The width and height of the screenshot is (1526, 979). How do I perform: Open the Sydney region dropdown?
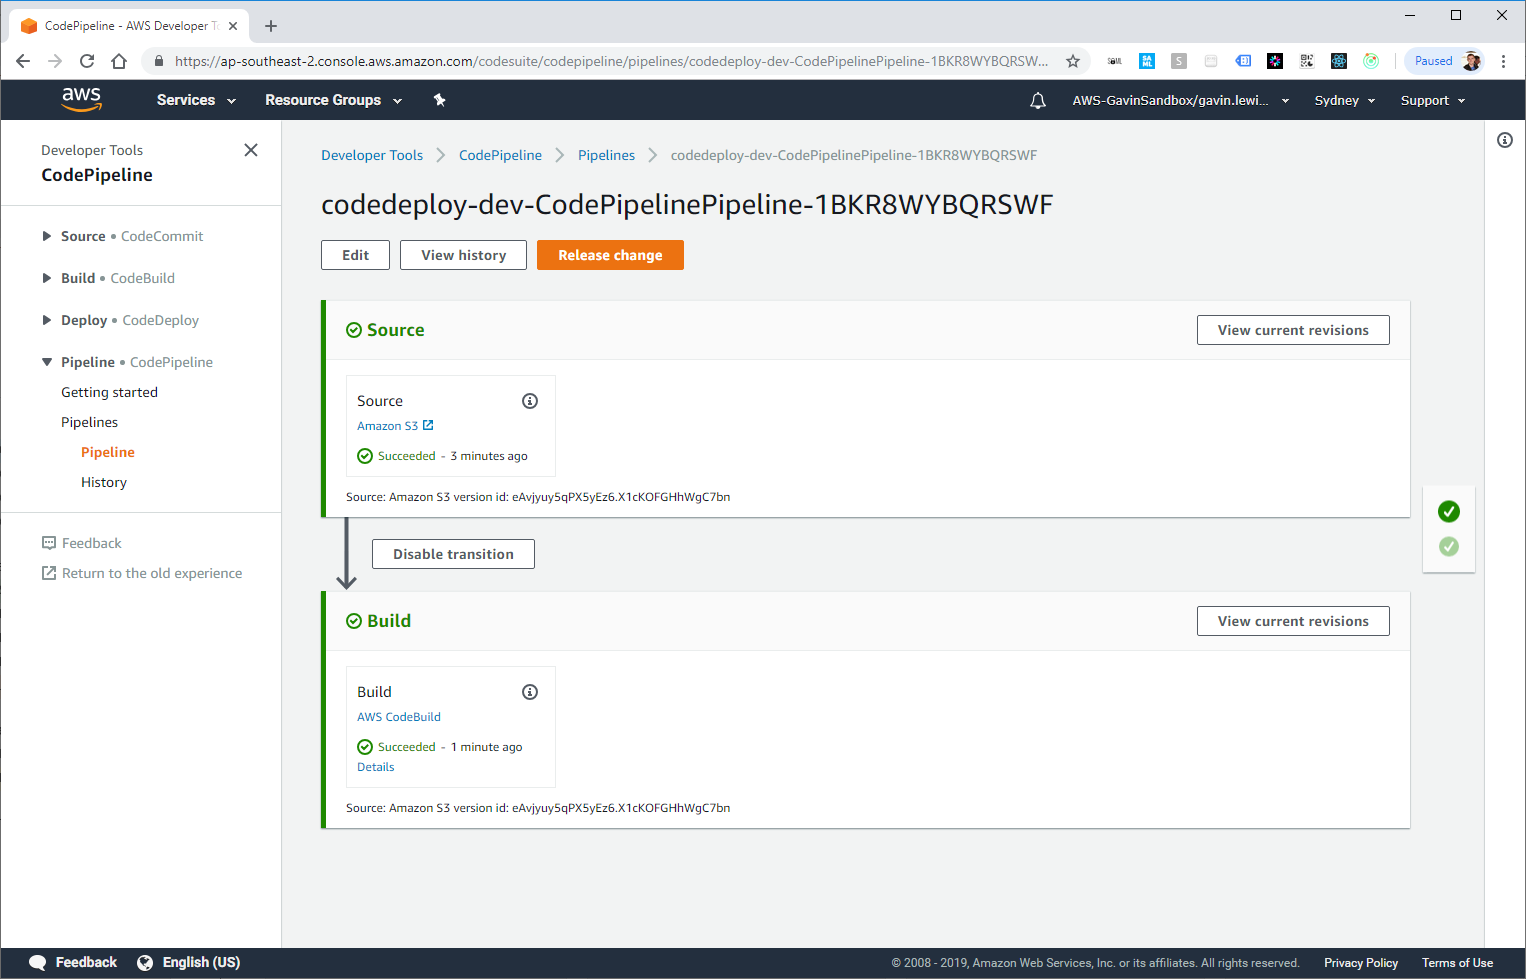pyautogui.click(x=1345, y=100)
